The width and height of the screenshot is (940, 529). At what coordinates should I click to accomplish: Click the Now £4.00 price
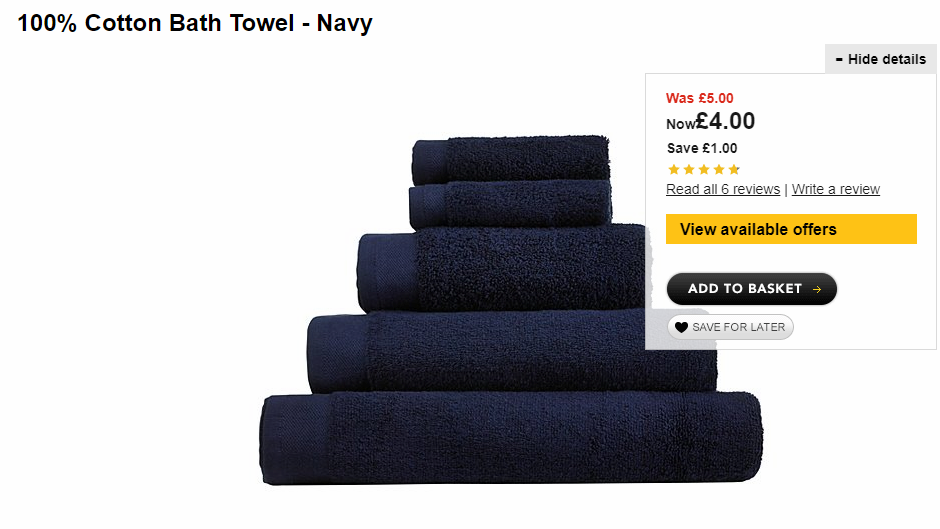(x=710, y=122)
